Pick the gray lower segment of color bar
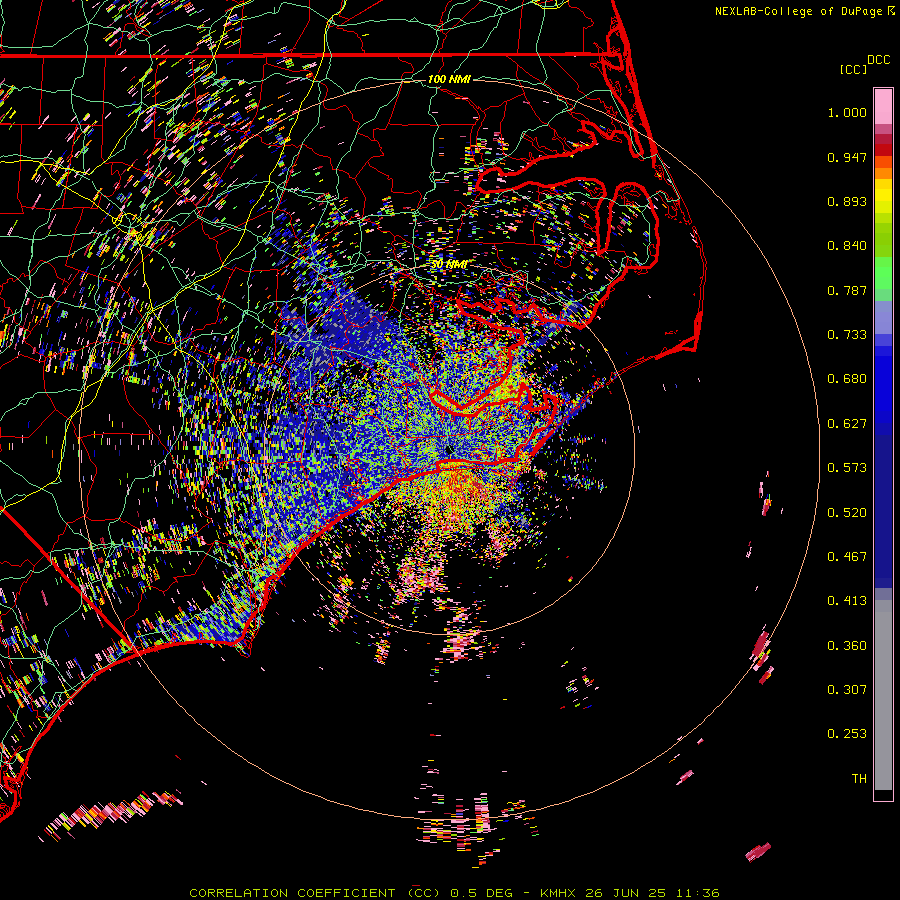Screen dimensions: 900x900 pyautogui.click(x=883, y=695)
